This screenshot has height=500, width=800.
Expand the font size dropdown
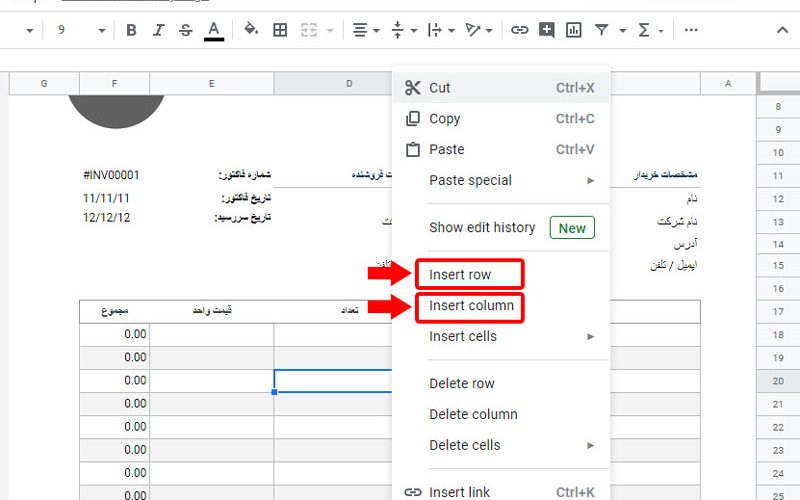(x=102, y=31)
